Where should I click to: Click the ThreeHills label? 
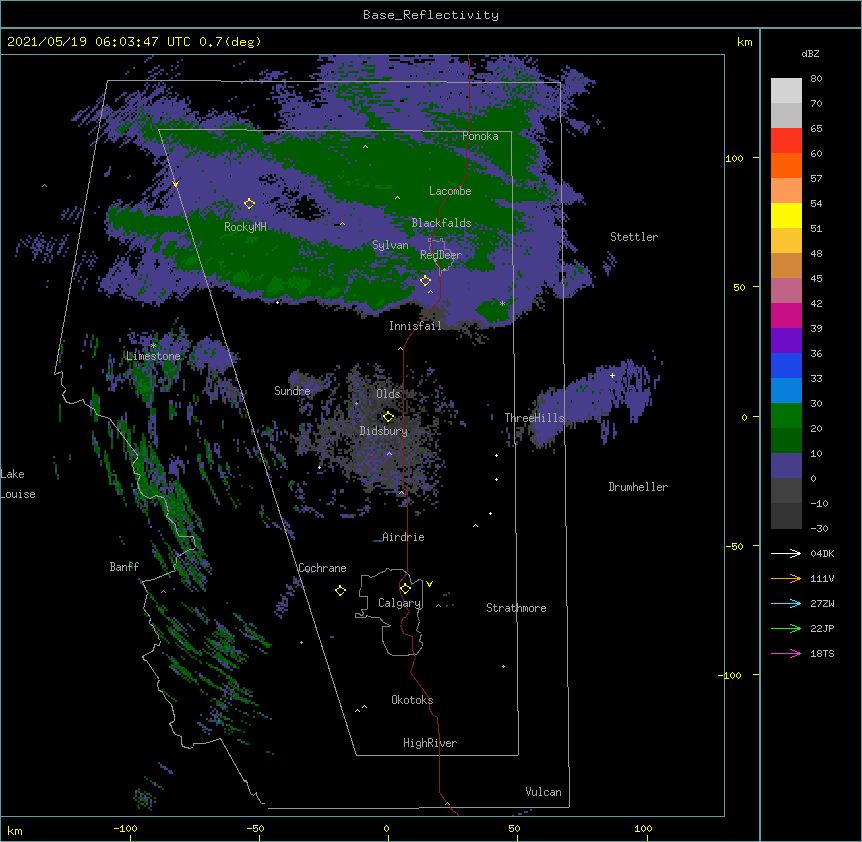534,418
